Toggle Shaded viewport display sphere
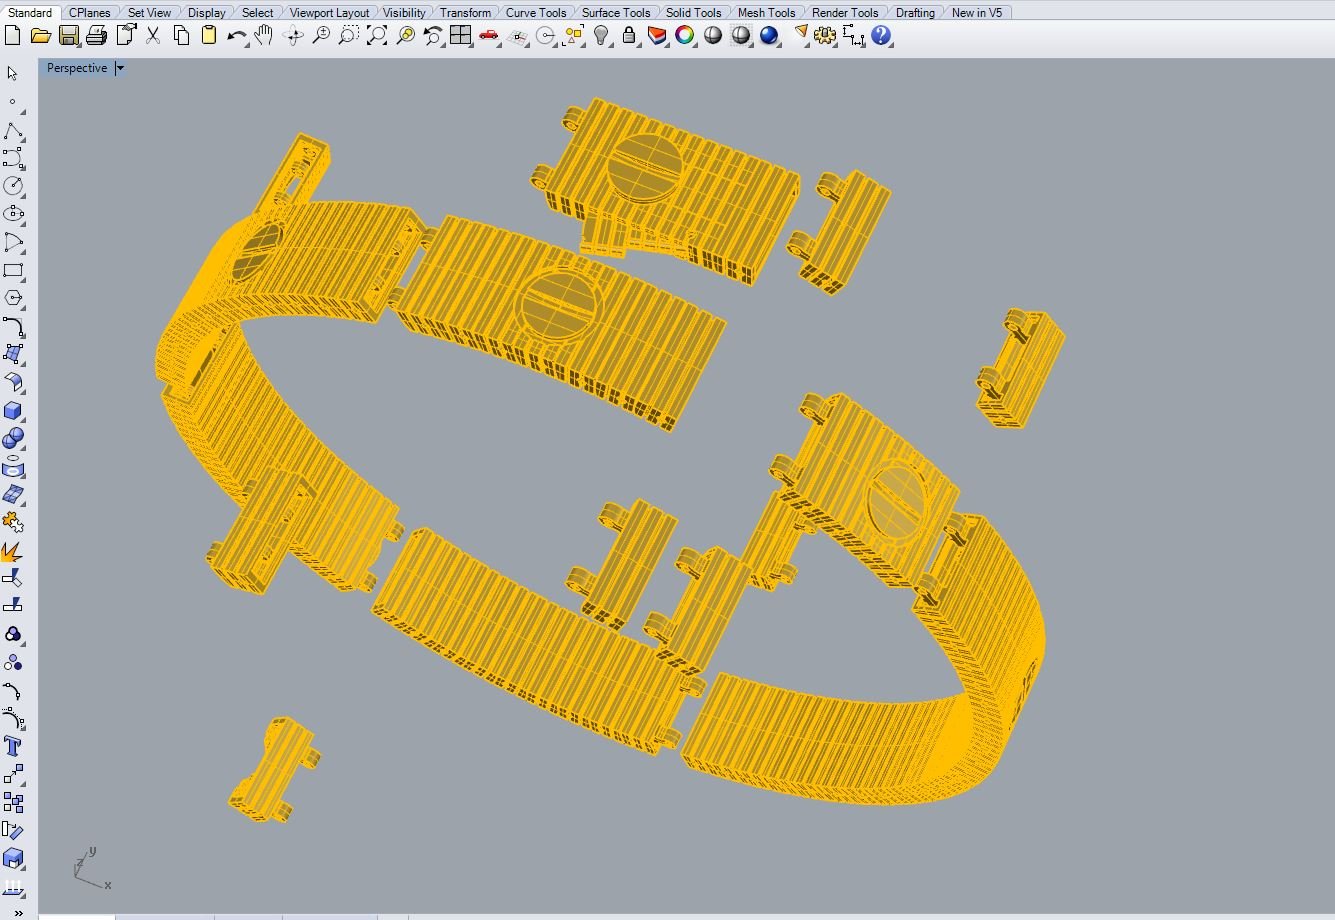The height and width of the screenshot is (920, 1335). tap(713, 36)
